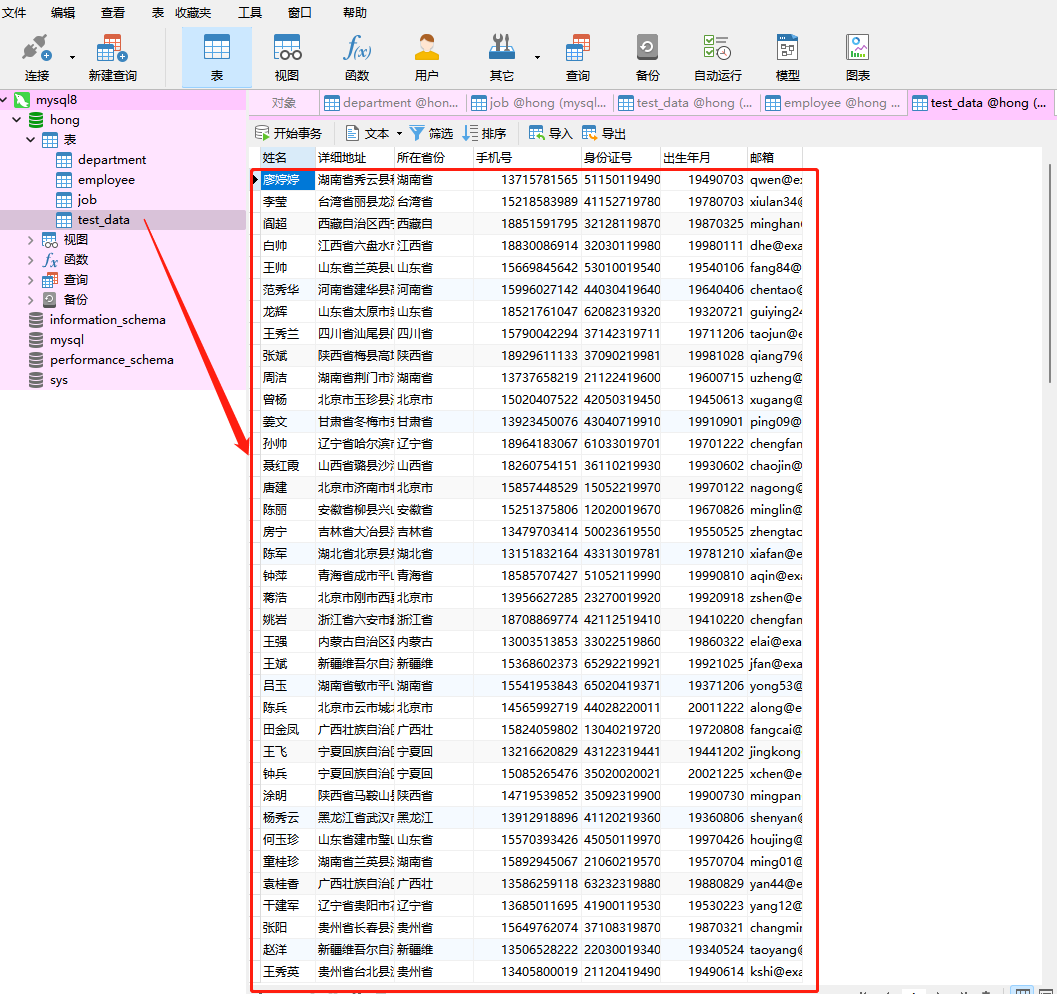Image resolution: width=1057 pixels, height=994 pixels.
Task: Click the 导出 (Export) button
Action: 604,133
